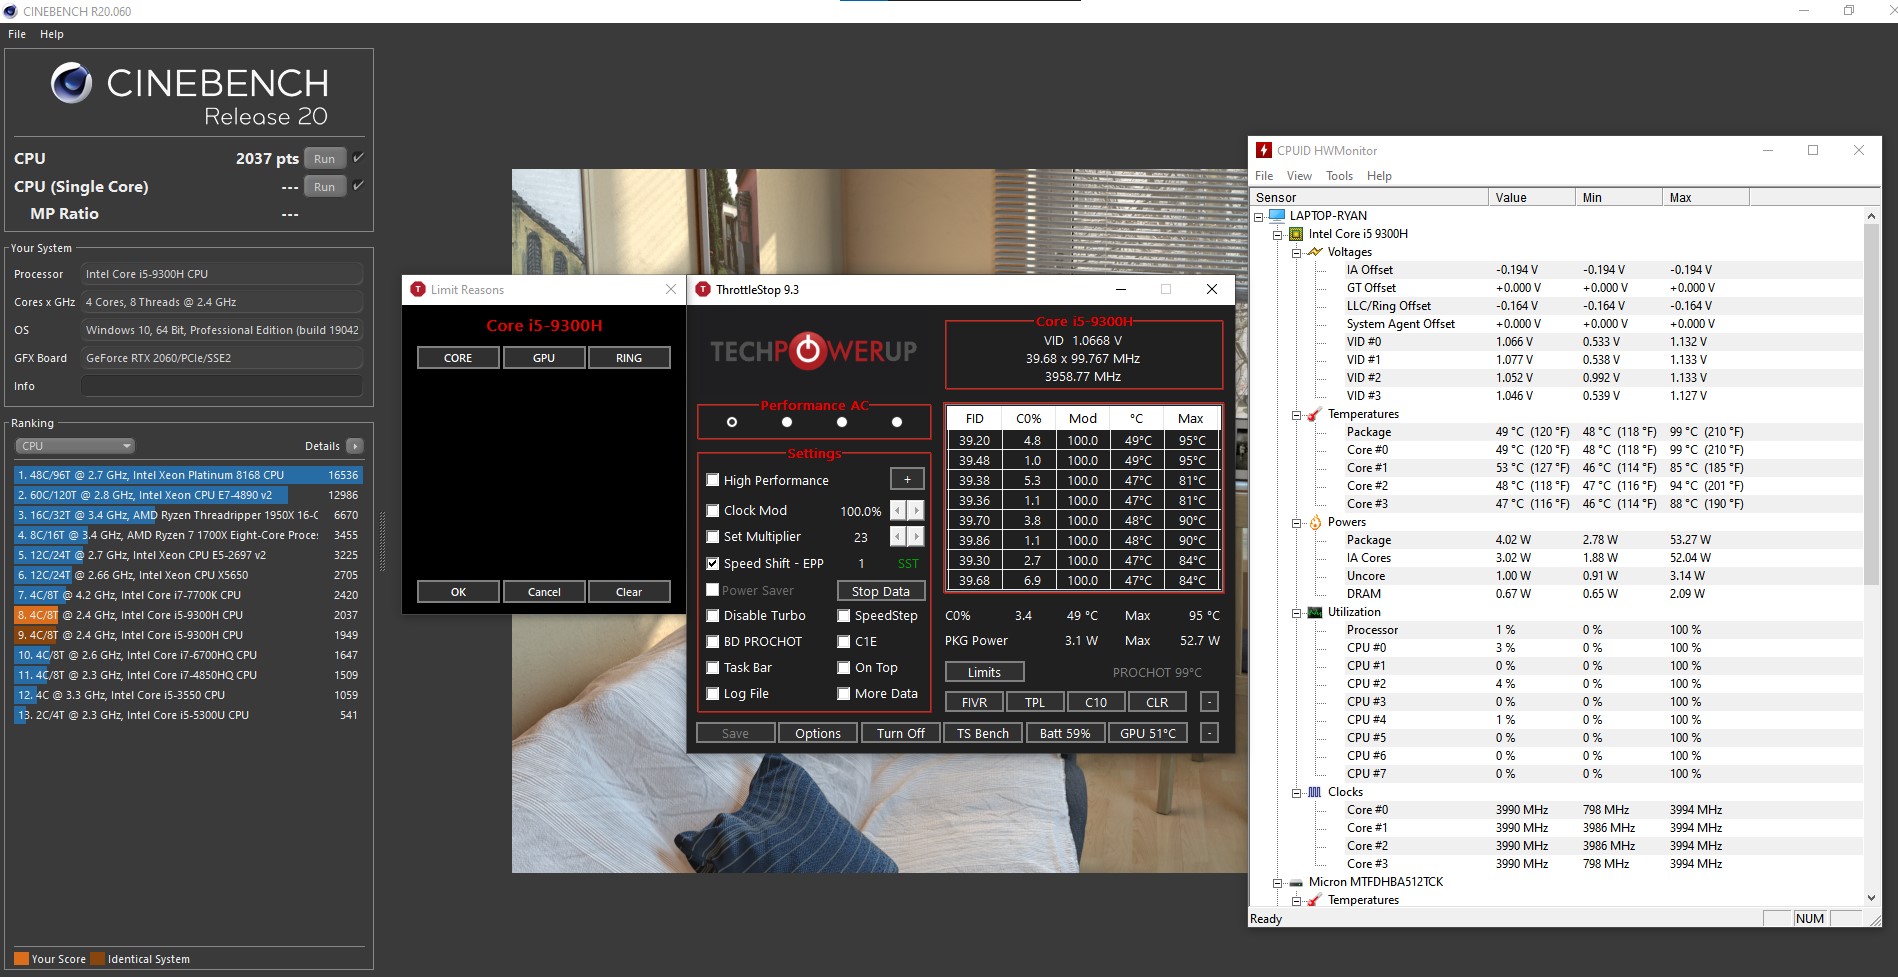Viewport: 1898px width, 977px height.
Task: Toggle the CPU test checkmark in Cinebench
Action: tap(358, 158)
